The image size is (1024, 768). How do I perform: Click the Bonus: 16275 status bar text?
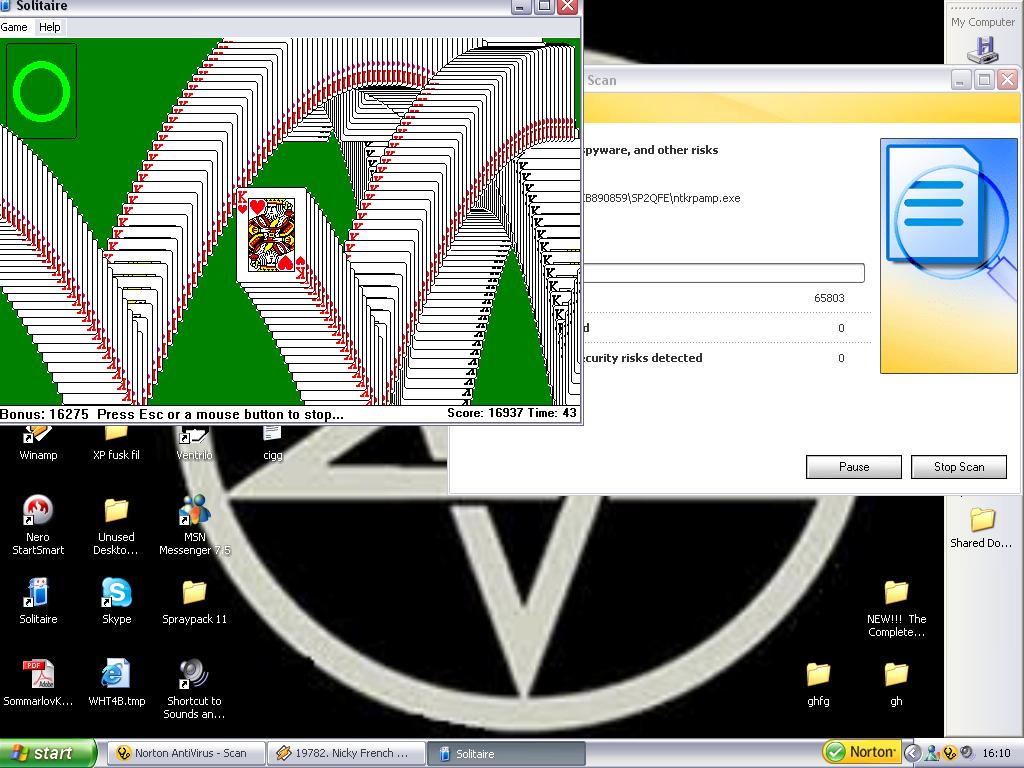point(44,414)
